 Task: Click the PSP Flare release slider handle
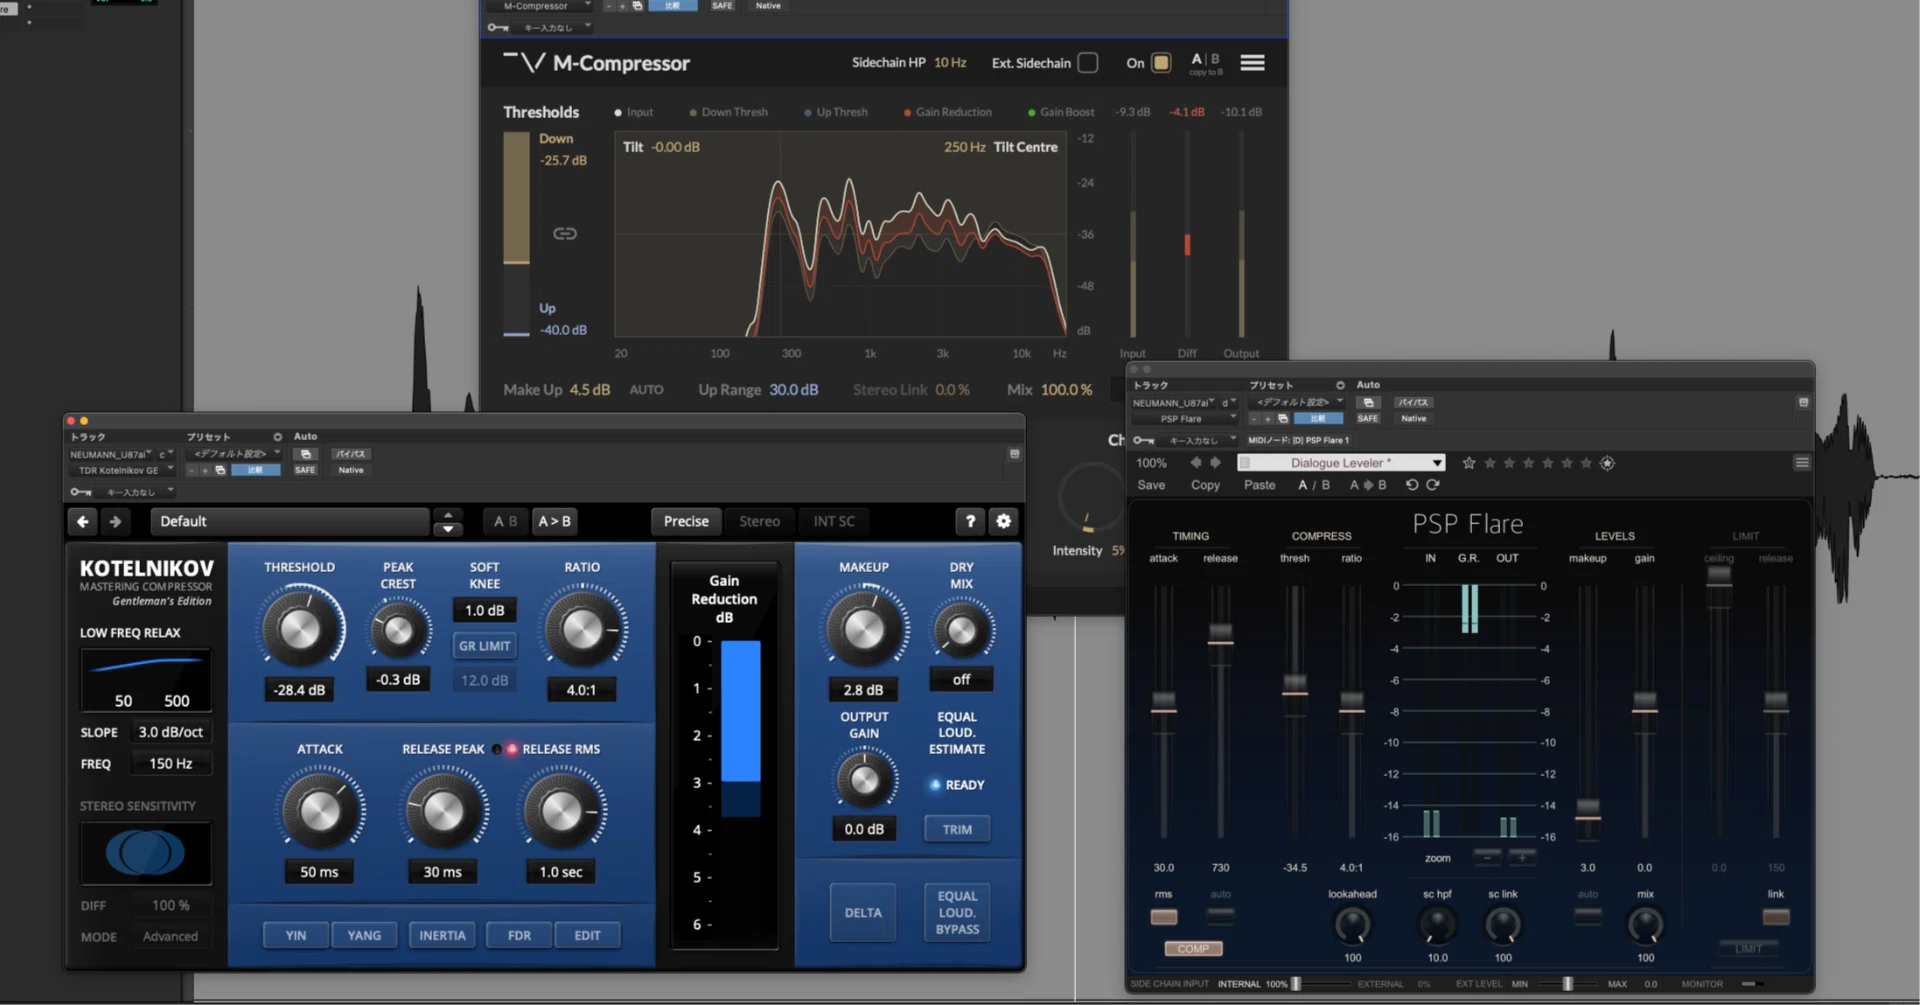pos(1220,634)
